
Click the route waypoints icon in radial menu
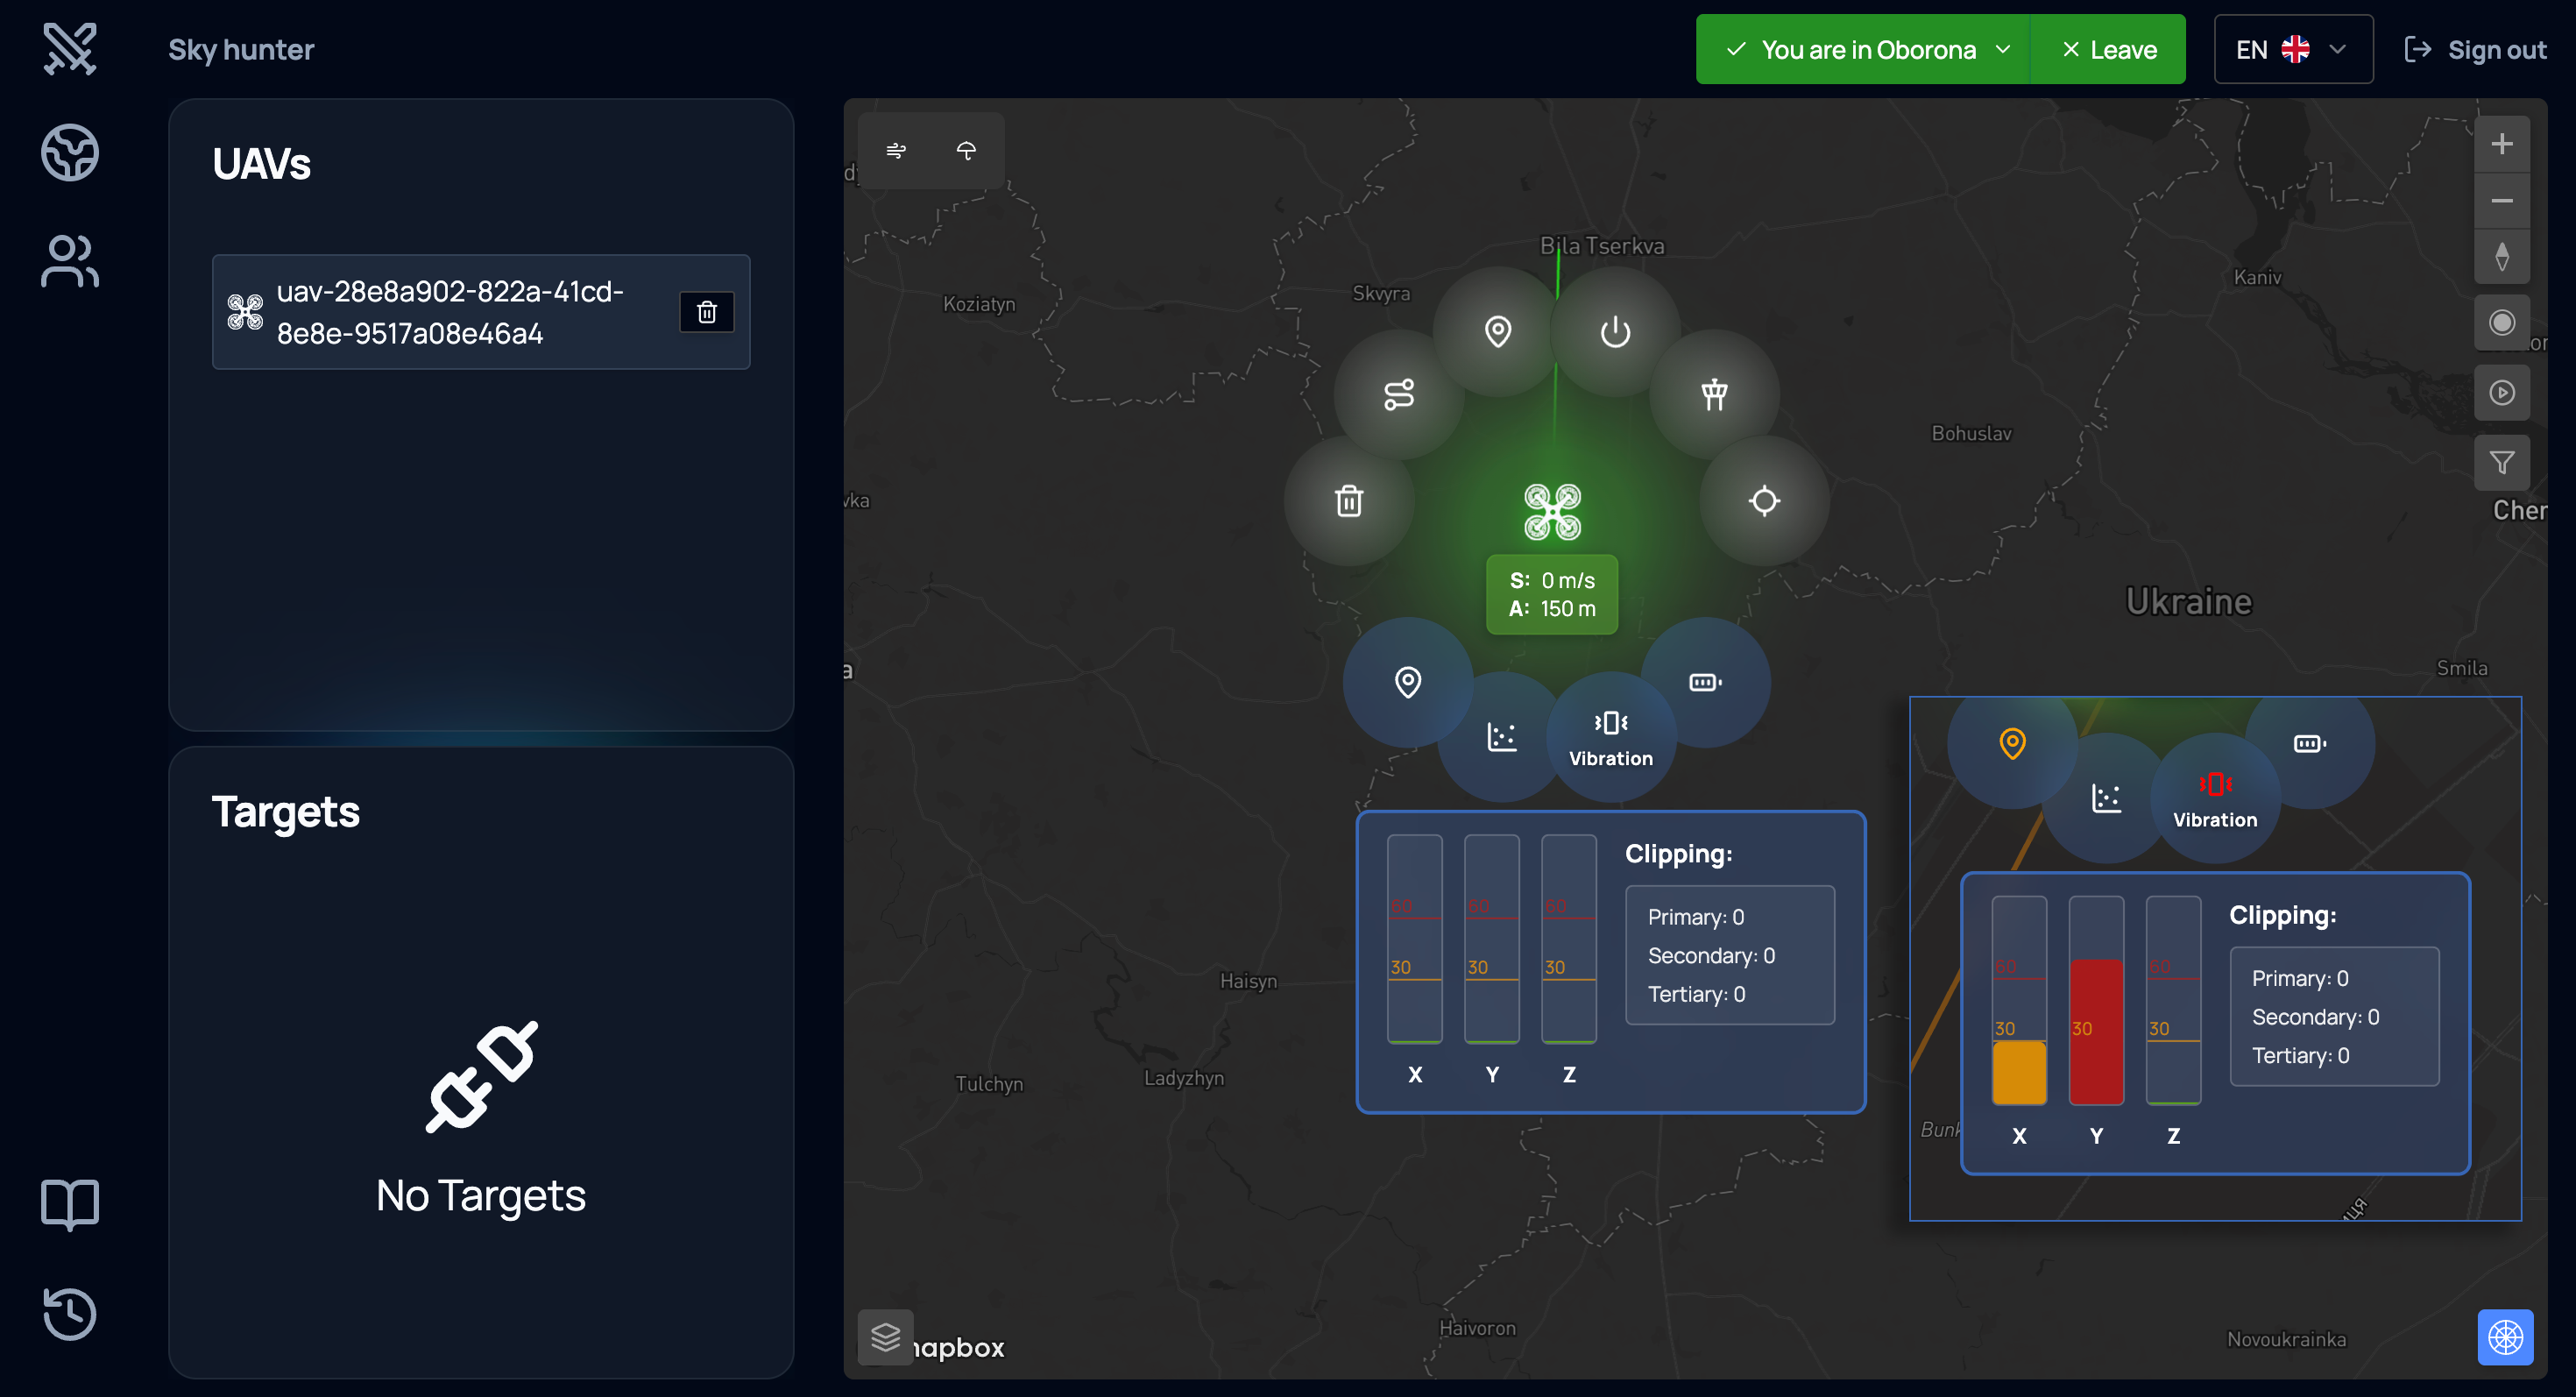pyautogui.click(x=1398, y=394)
